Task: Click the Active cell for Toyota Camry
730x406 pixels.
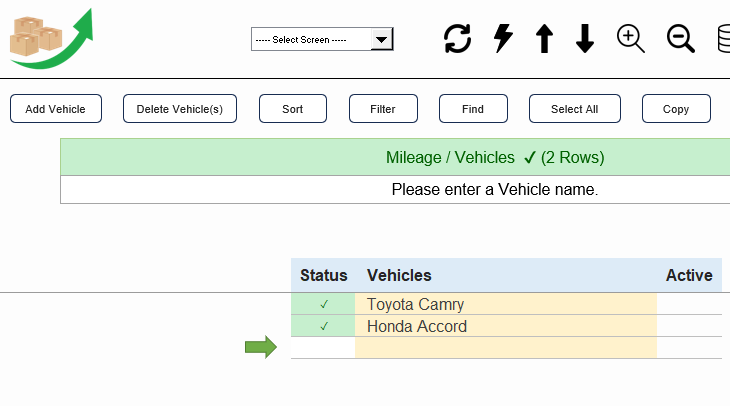Action: tap(689, 304)
